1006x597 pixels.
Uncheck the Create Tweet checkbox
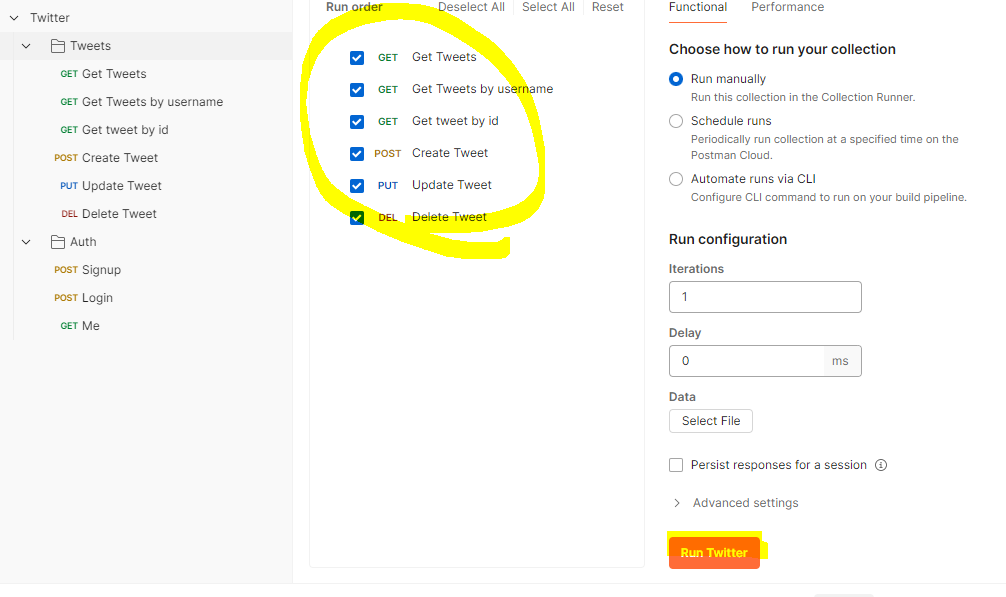point(357,154)
